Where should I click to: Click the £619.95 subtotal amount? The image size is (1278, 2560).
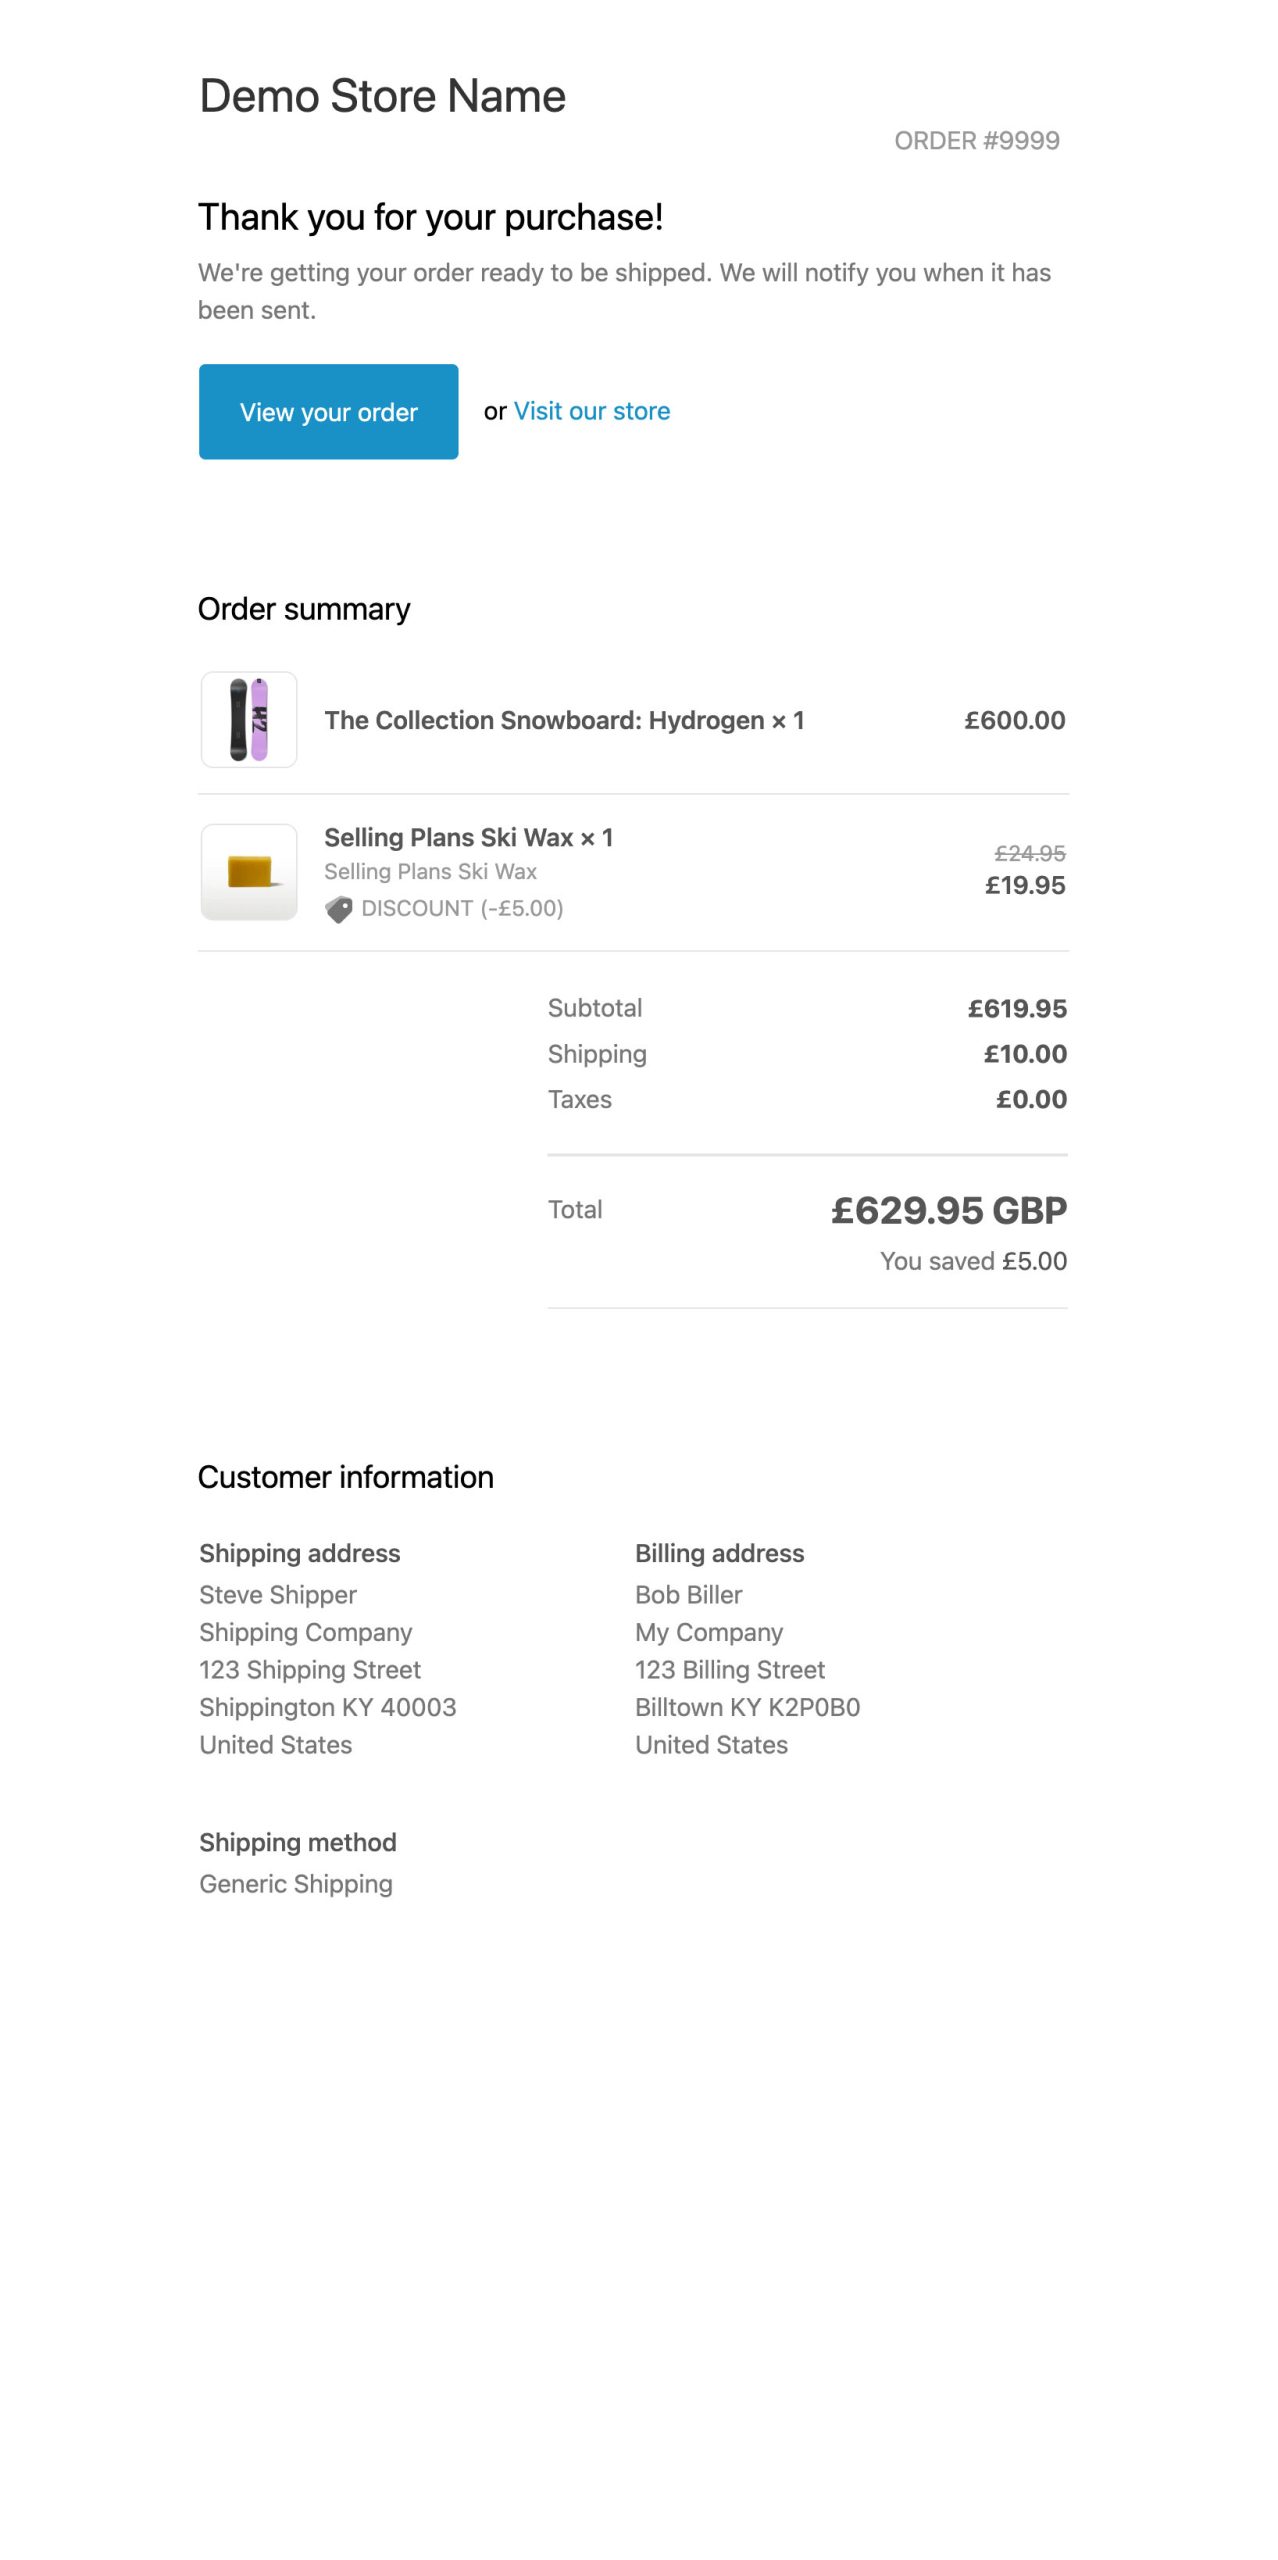(1016, 1008)
